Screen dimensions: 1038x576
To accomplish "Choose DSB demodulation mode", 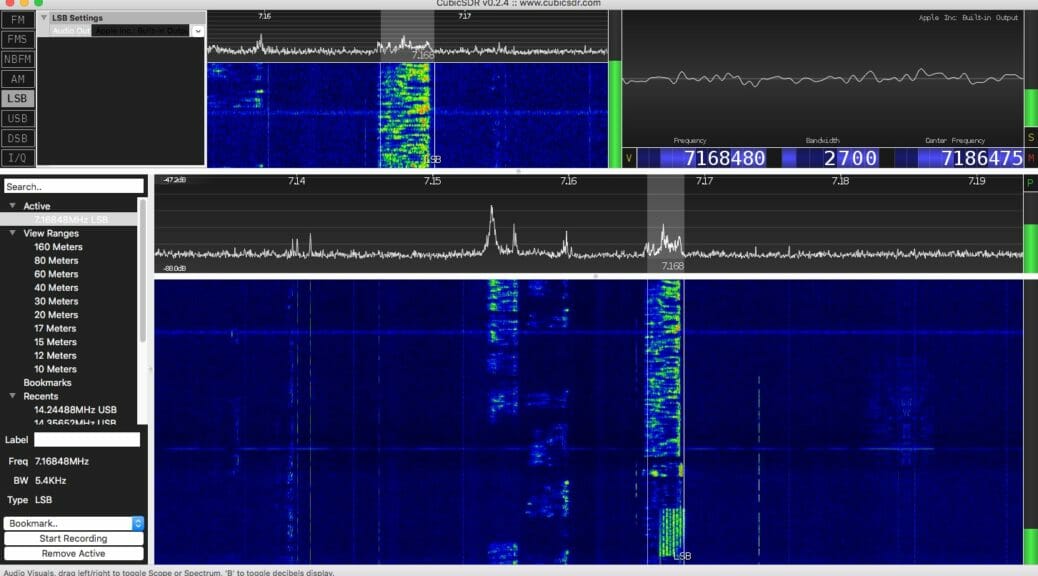I will point(17,138).
